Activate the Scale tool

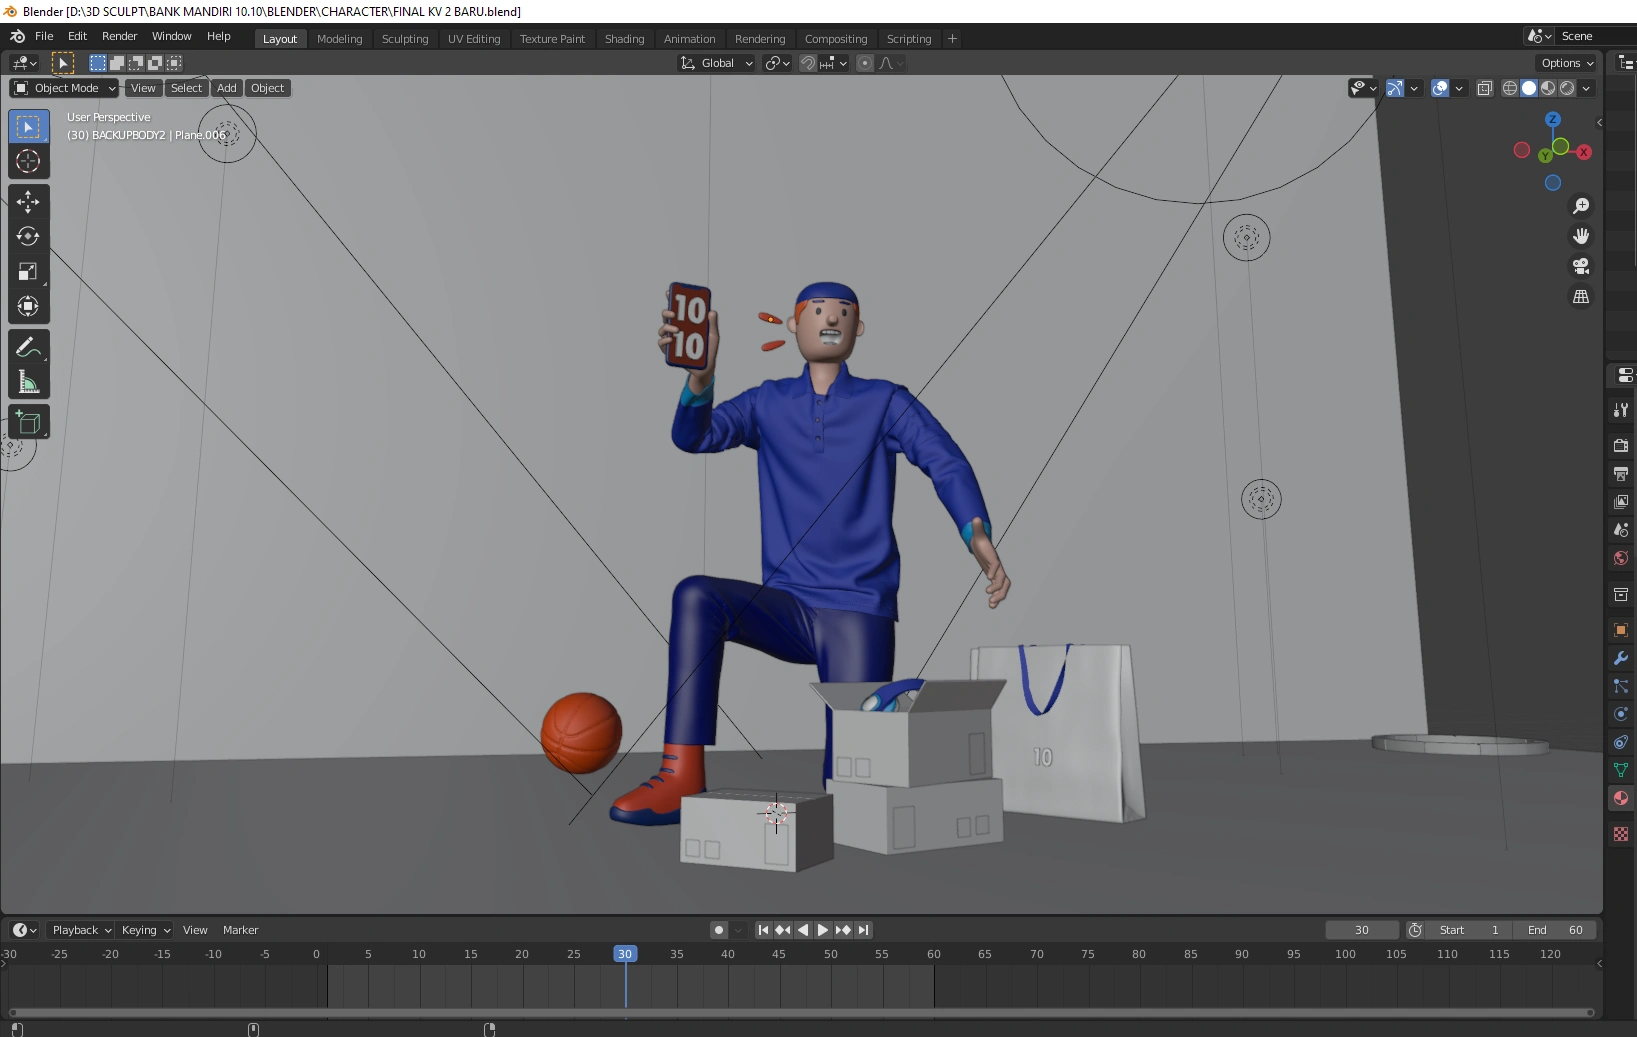pos(28,271)
